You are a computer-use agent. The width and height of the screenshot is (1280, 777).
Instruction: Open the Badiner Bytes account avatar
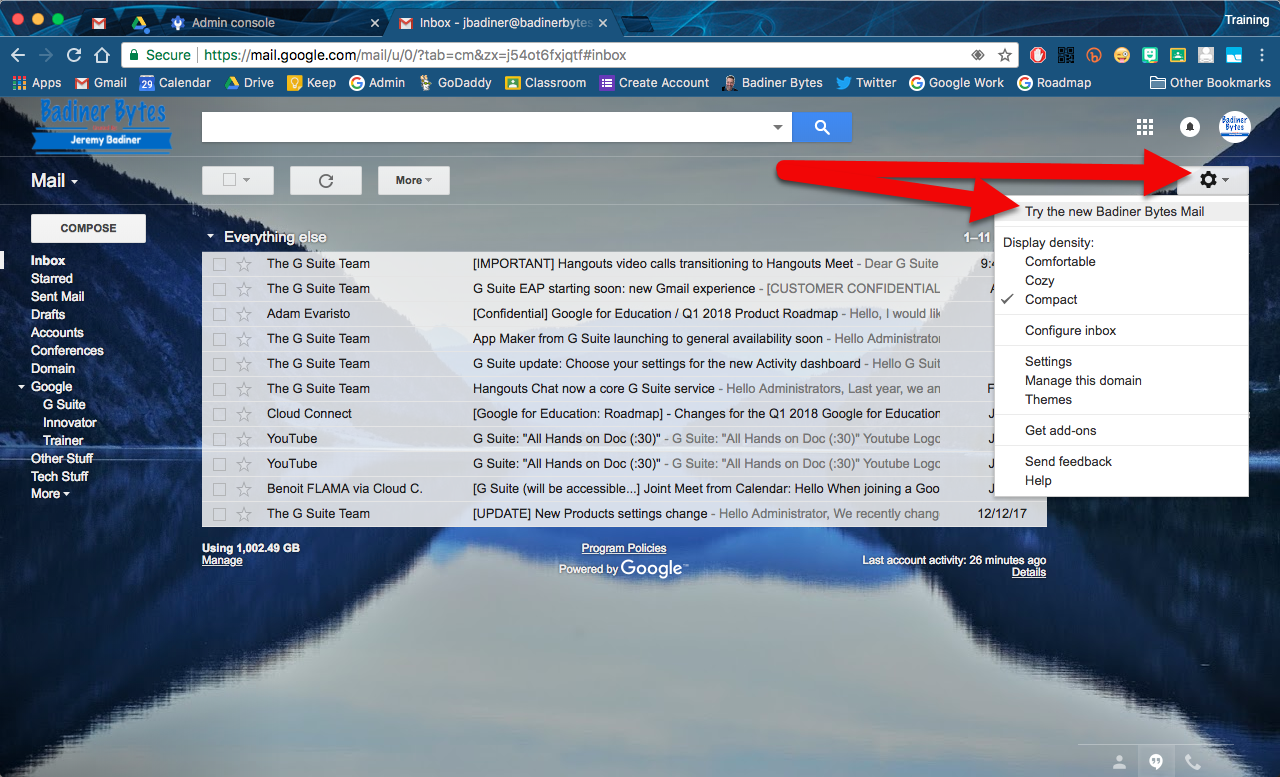click(1235, 127)
